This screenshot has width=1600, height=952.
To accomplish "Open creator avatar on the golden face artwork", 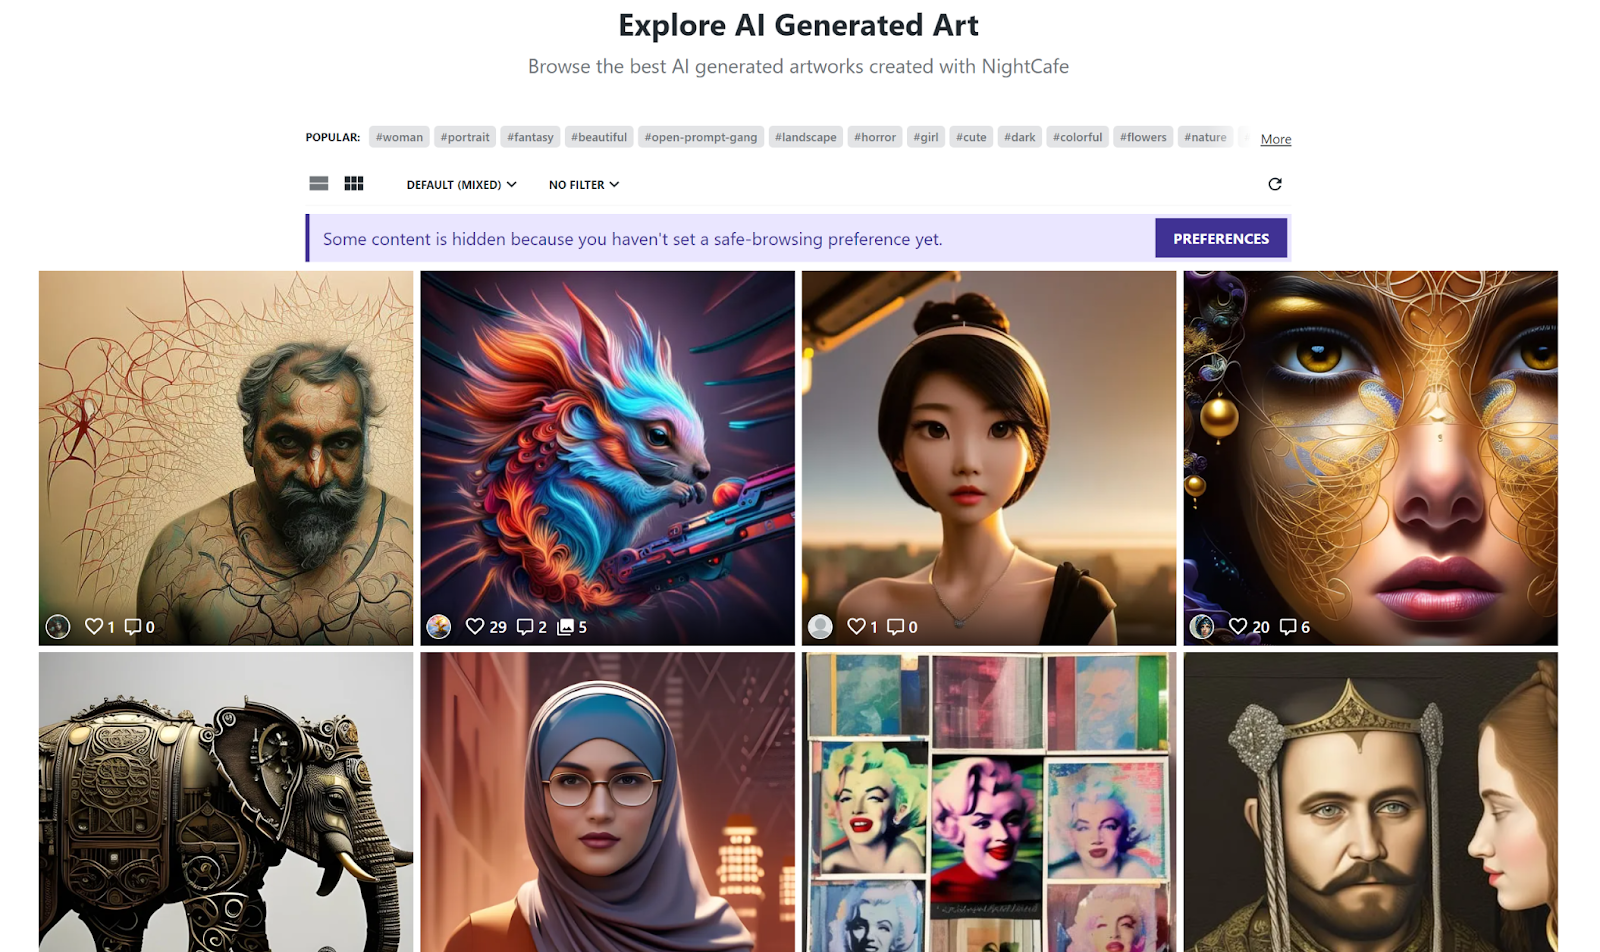I will pos(1202,627).
